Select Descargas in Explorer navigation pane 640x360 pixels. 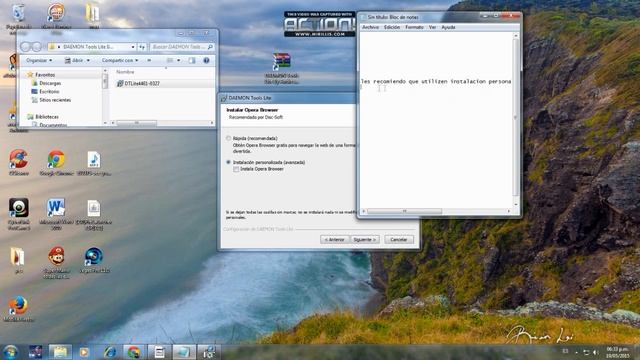point(50,83)
